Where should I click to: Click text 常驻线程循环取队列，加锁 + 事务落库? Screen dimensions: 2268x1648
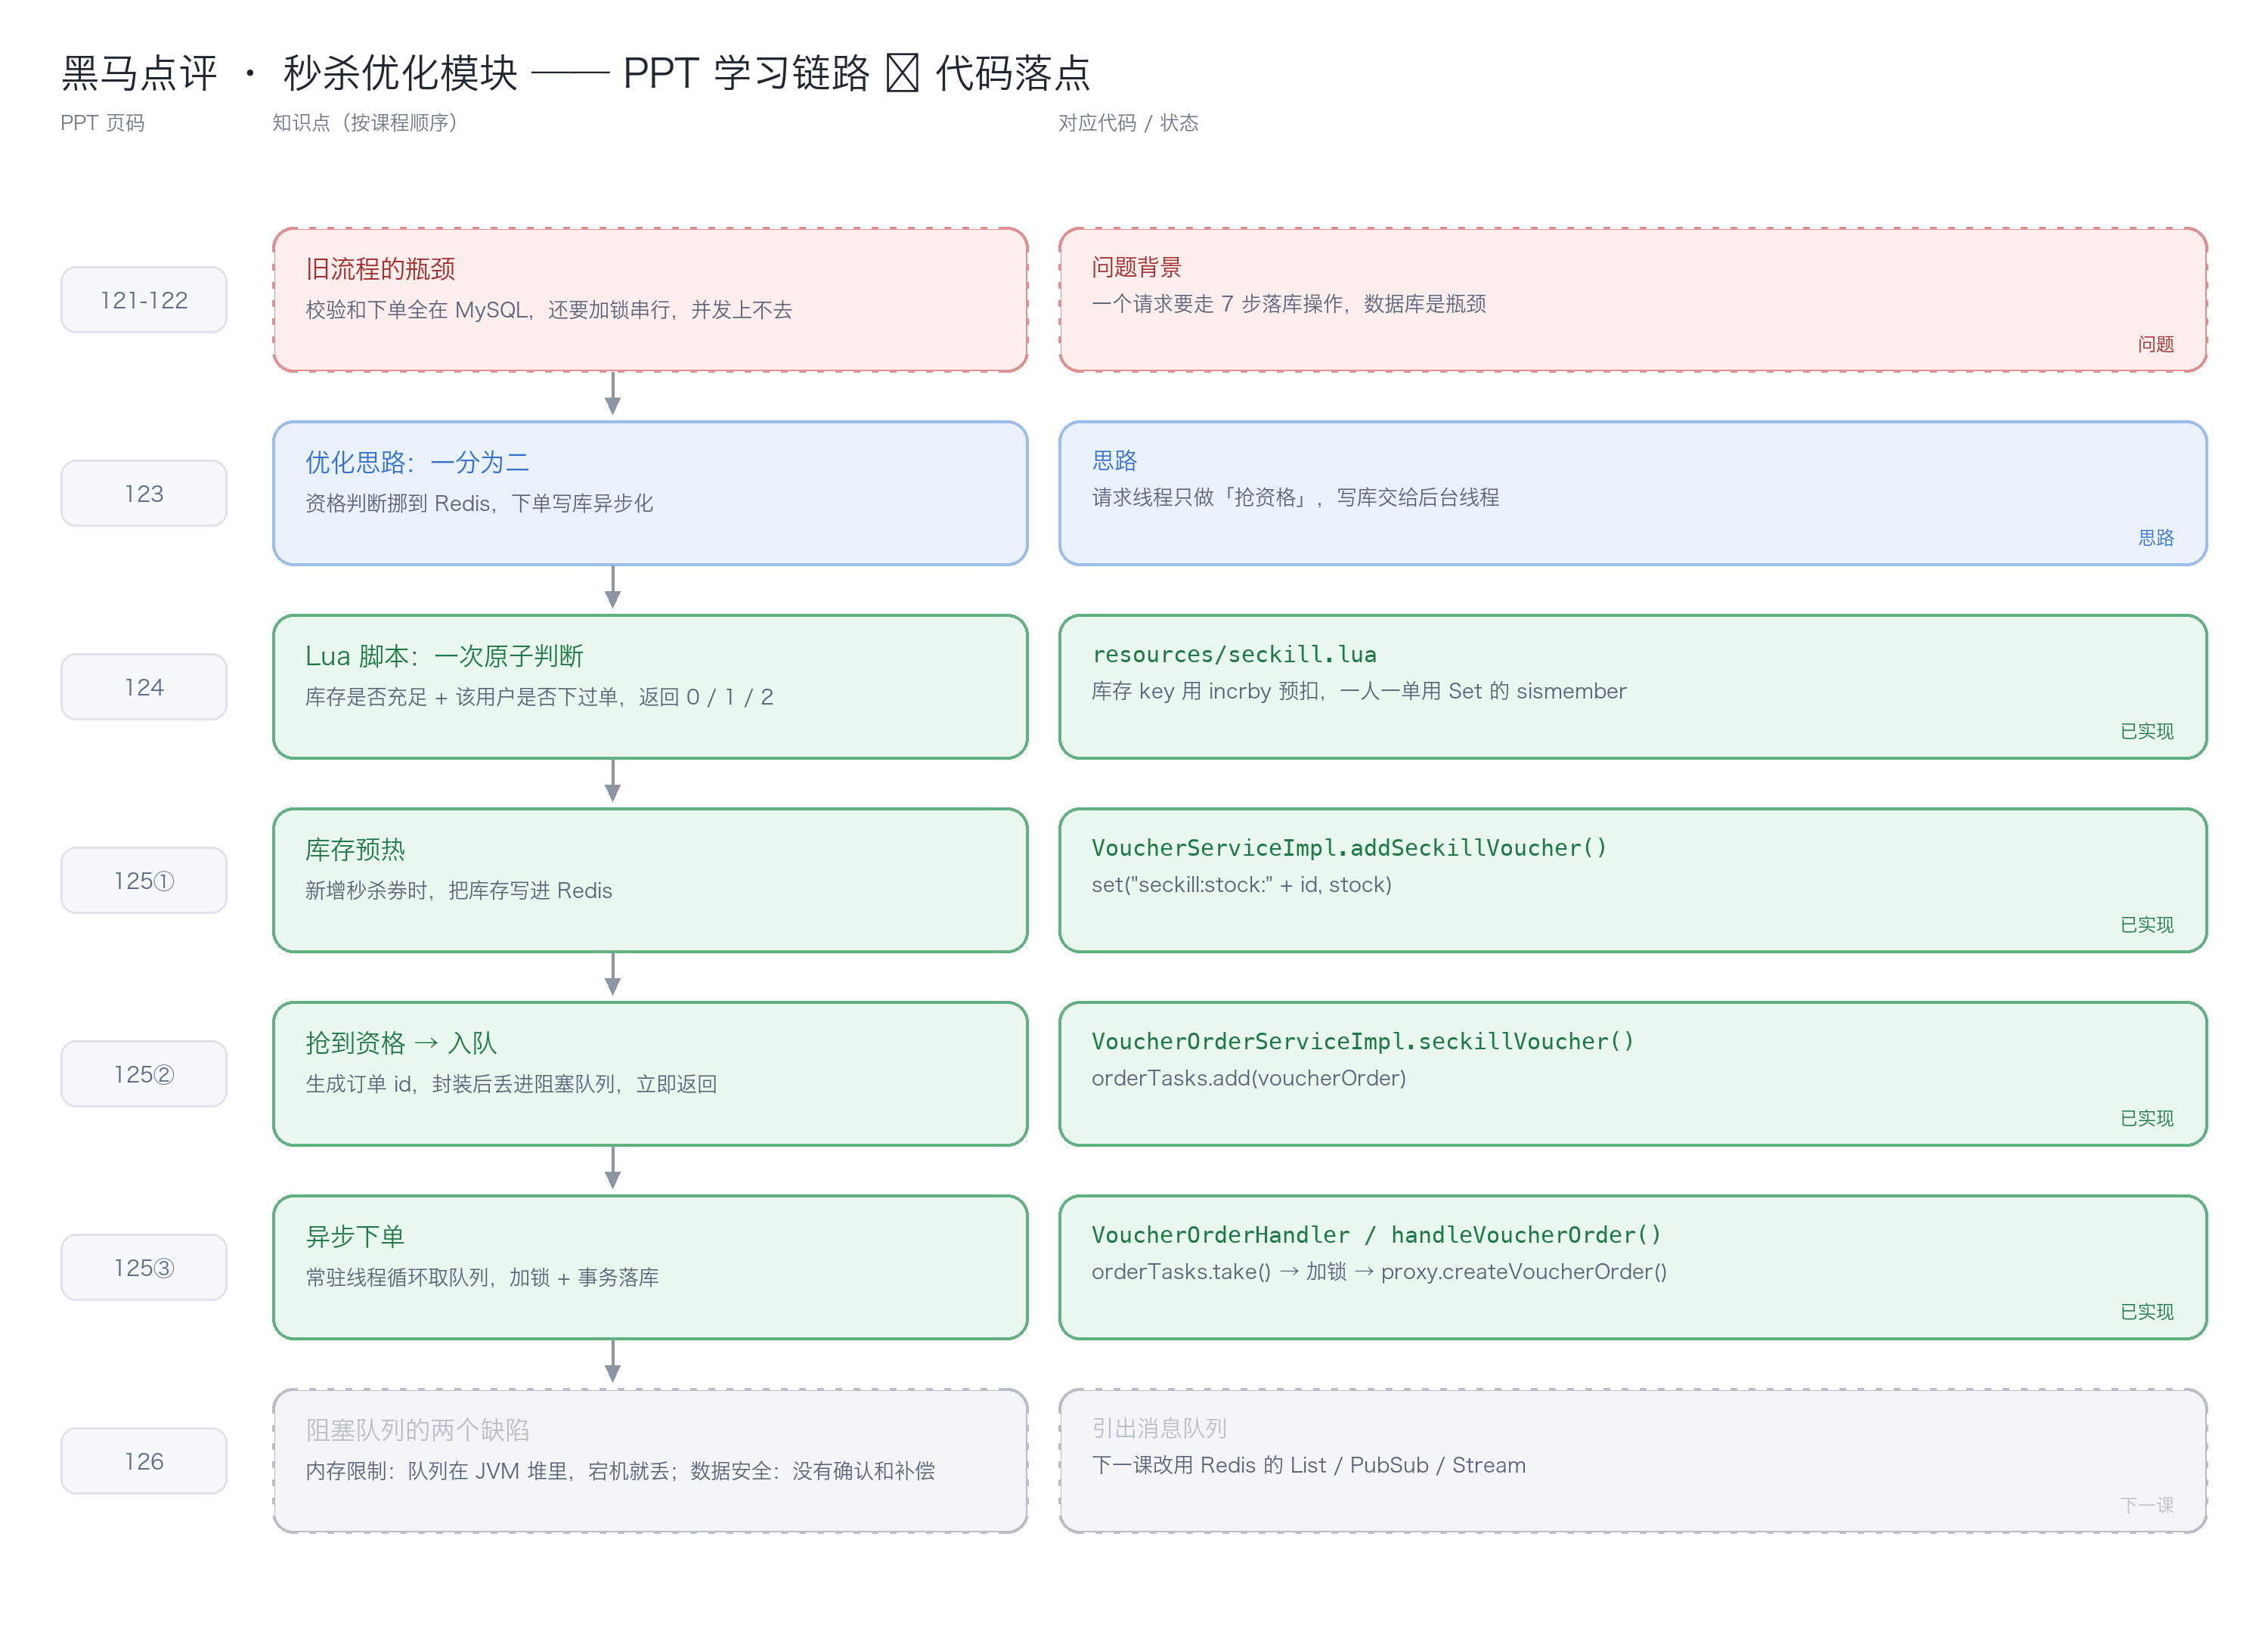pos(482,1277)
